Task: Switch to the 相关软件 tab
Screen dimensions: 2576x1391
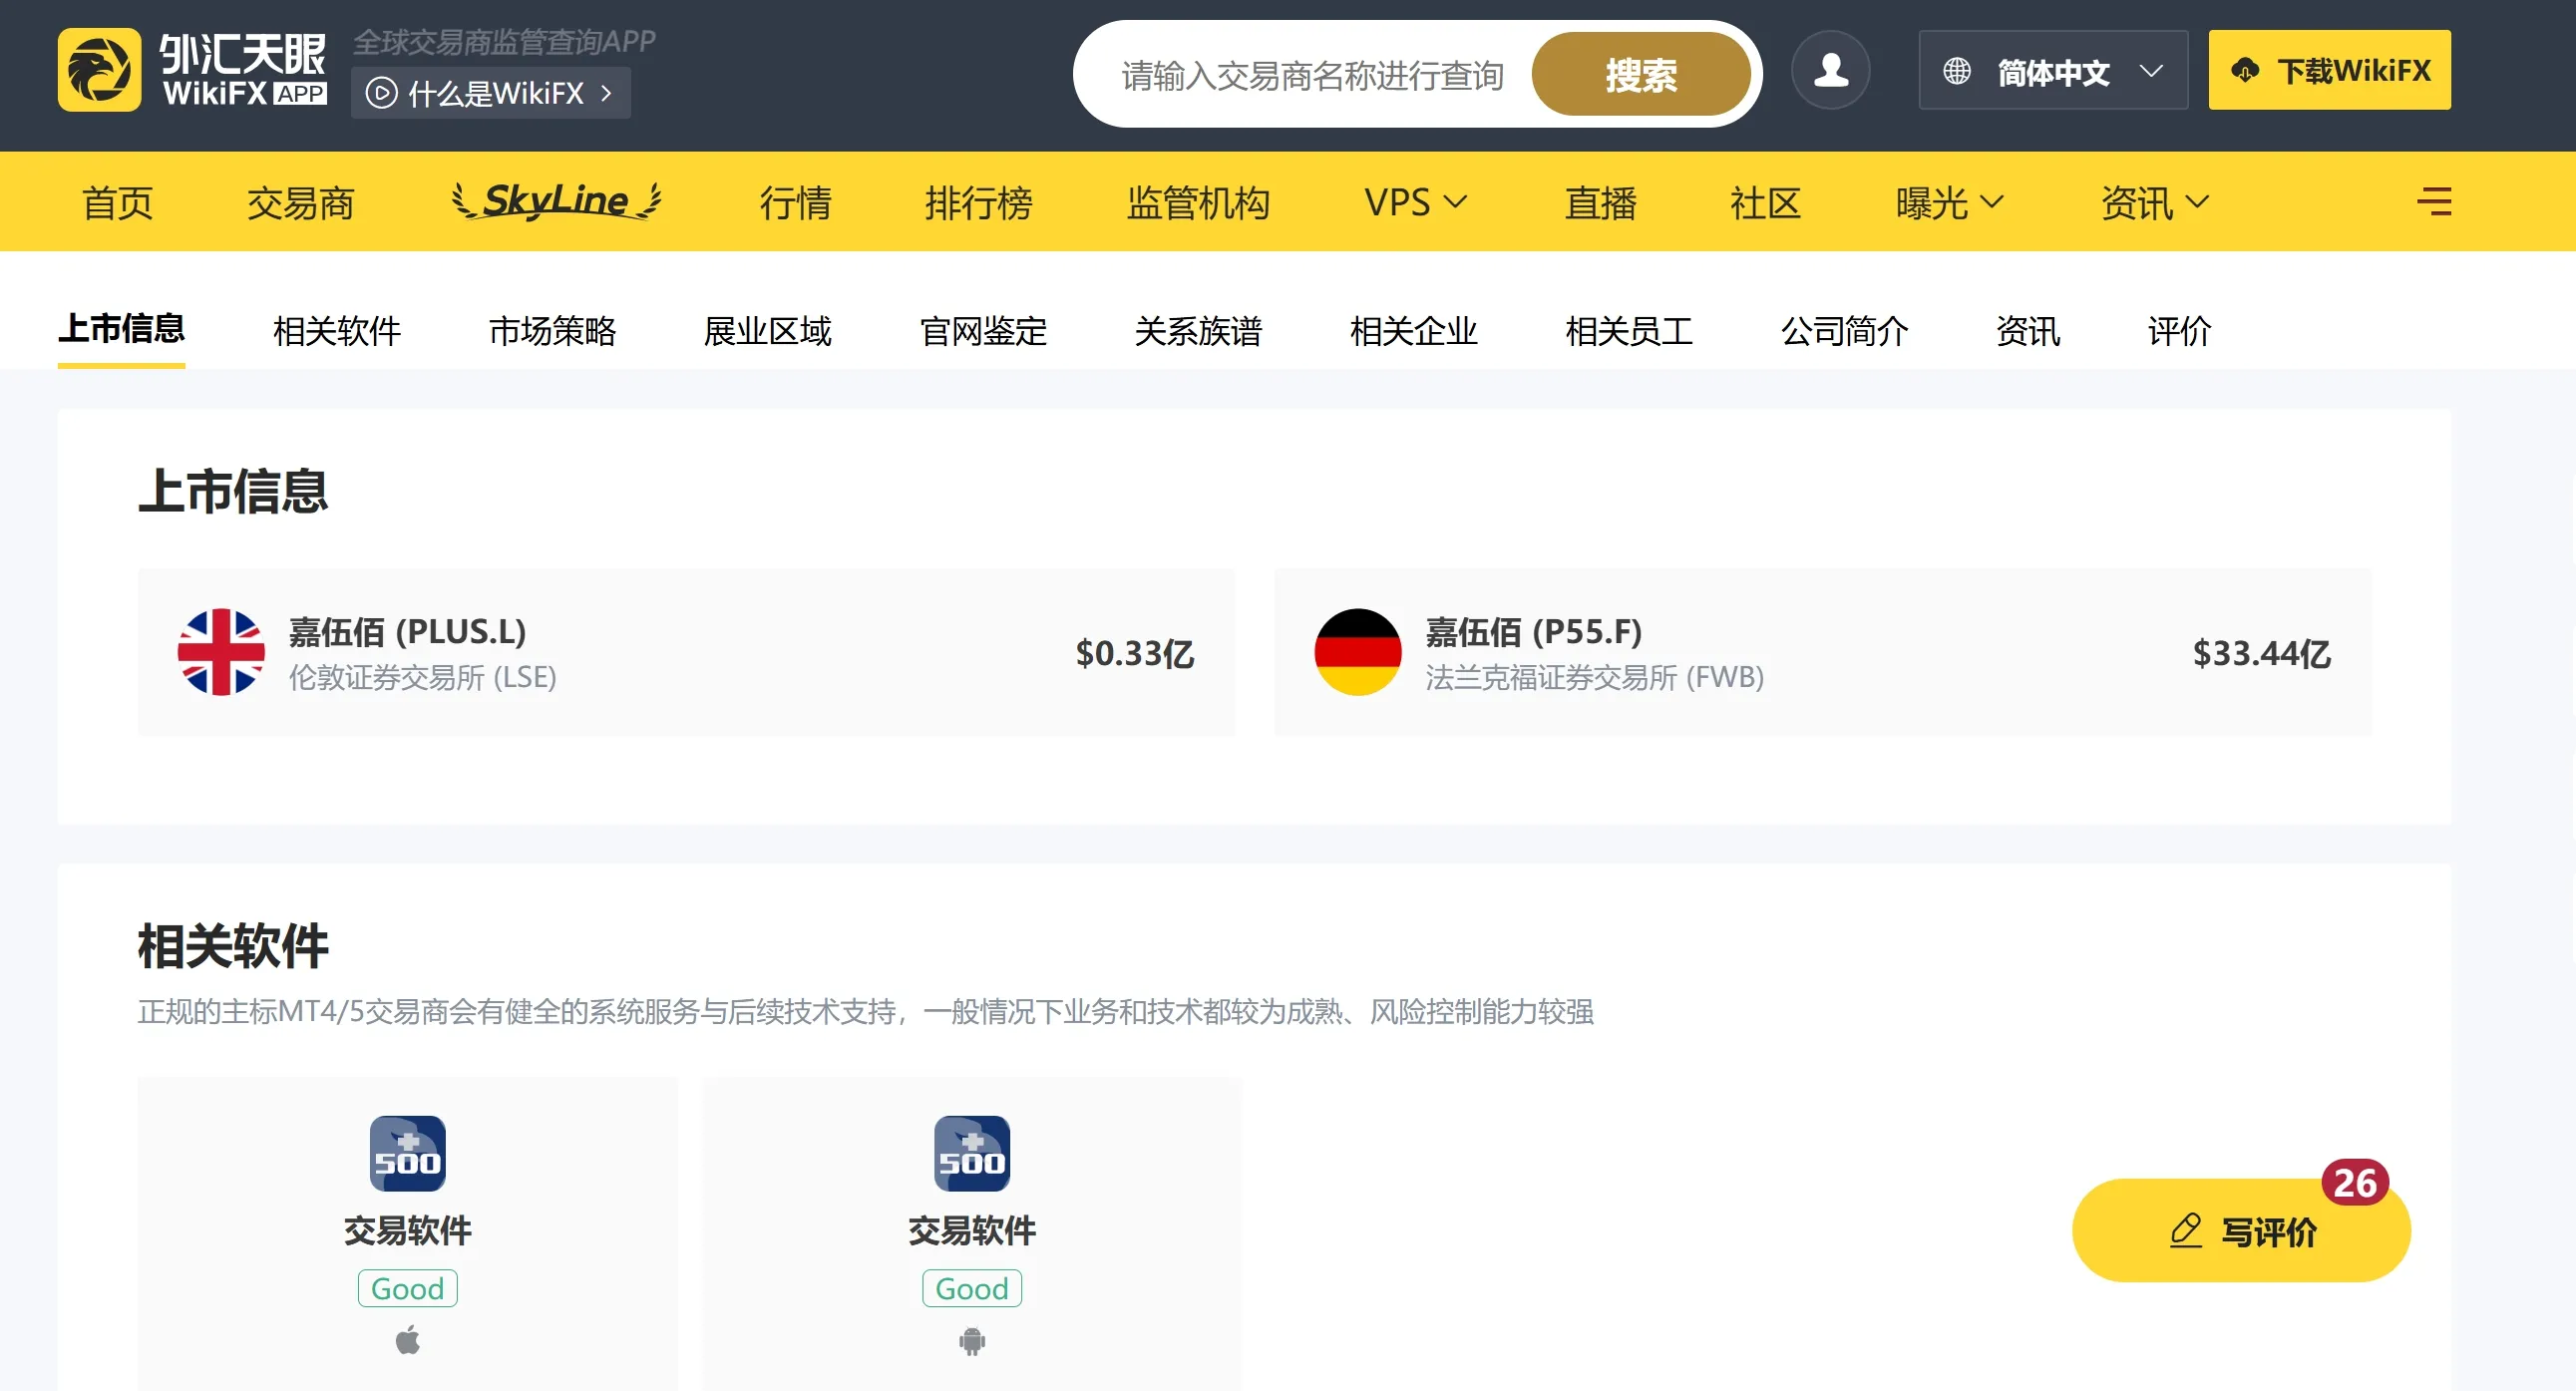Action: (337, 331)
